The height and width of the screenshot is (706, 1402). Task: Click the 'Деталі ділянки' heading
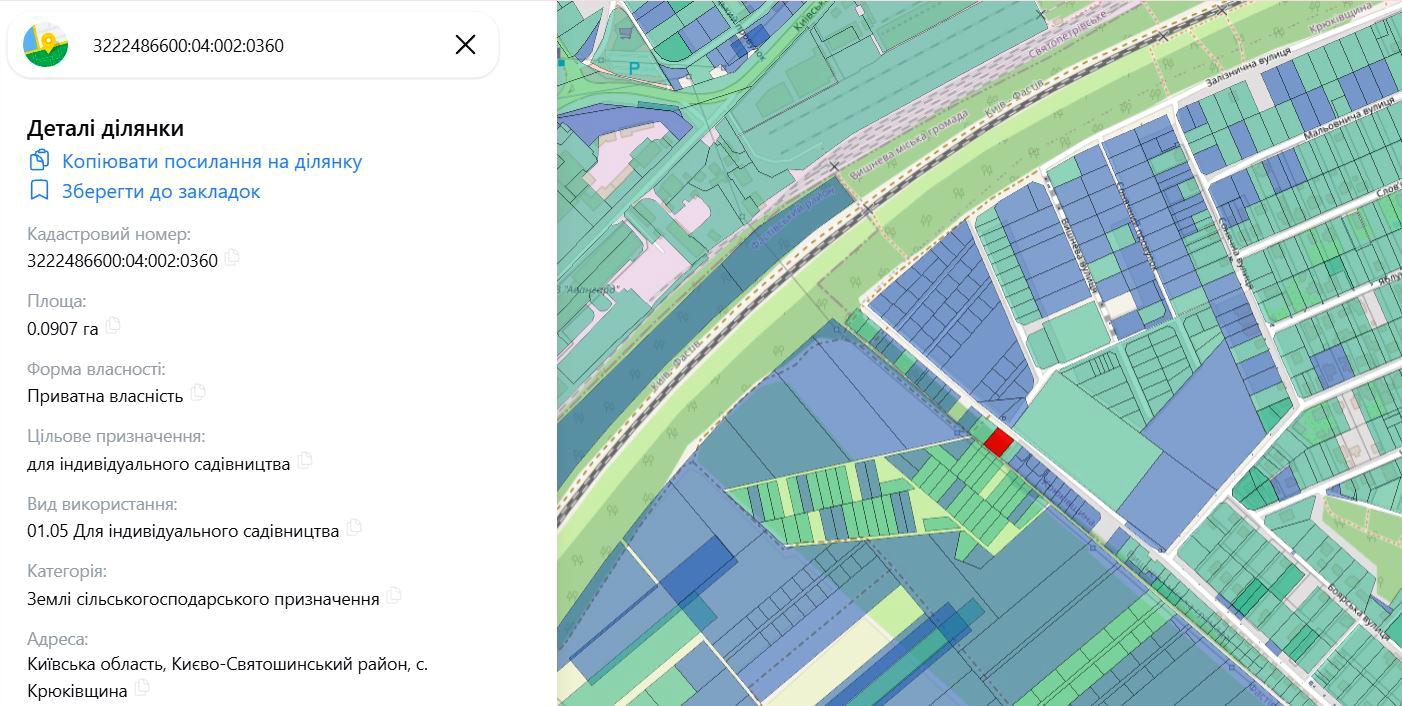[x=105, y=128]
